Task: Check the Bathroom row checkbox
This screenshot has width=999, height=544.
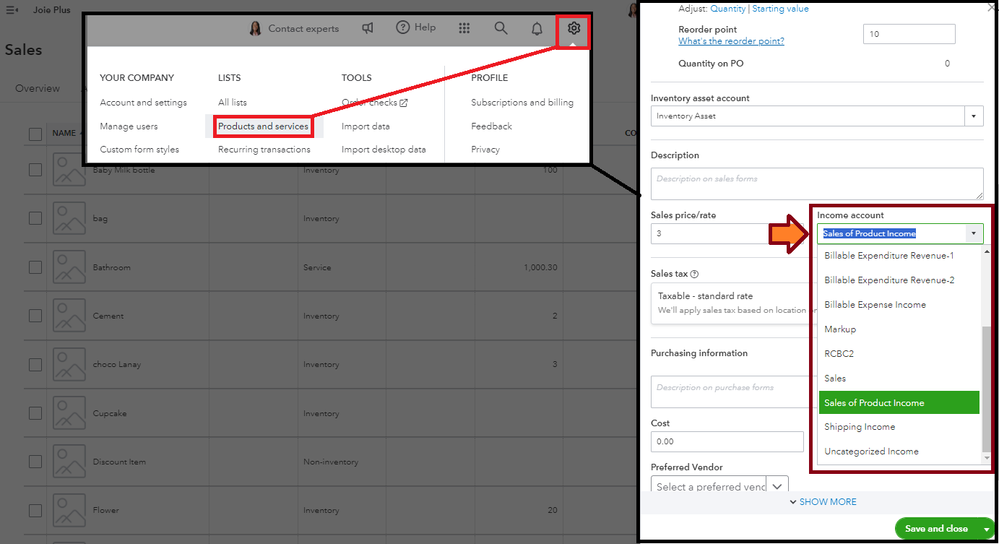Action: coord(35,268)
